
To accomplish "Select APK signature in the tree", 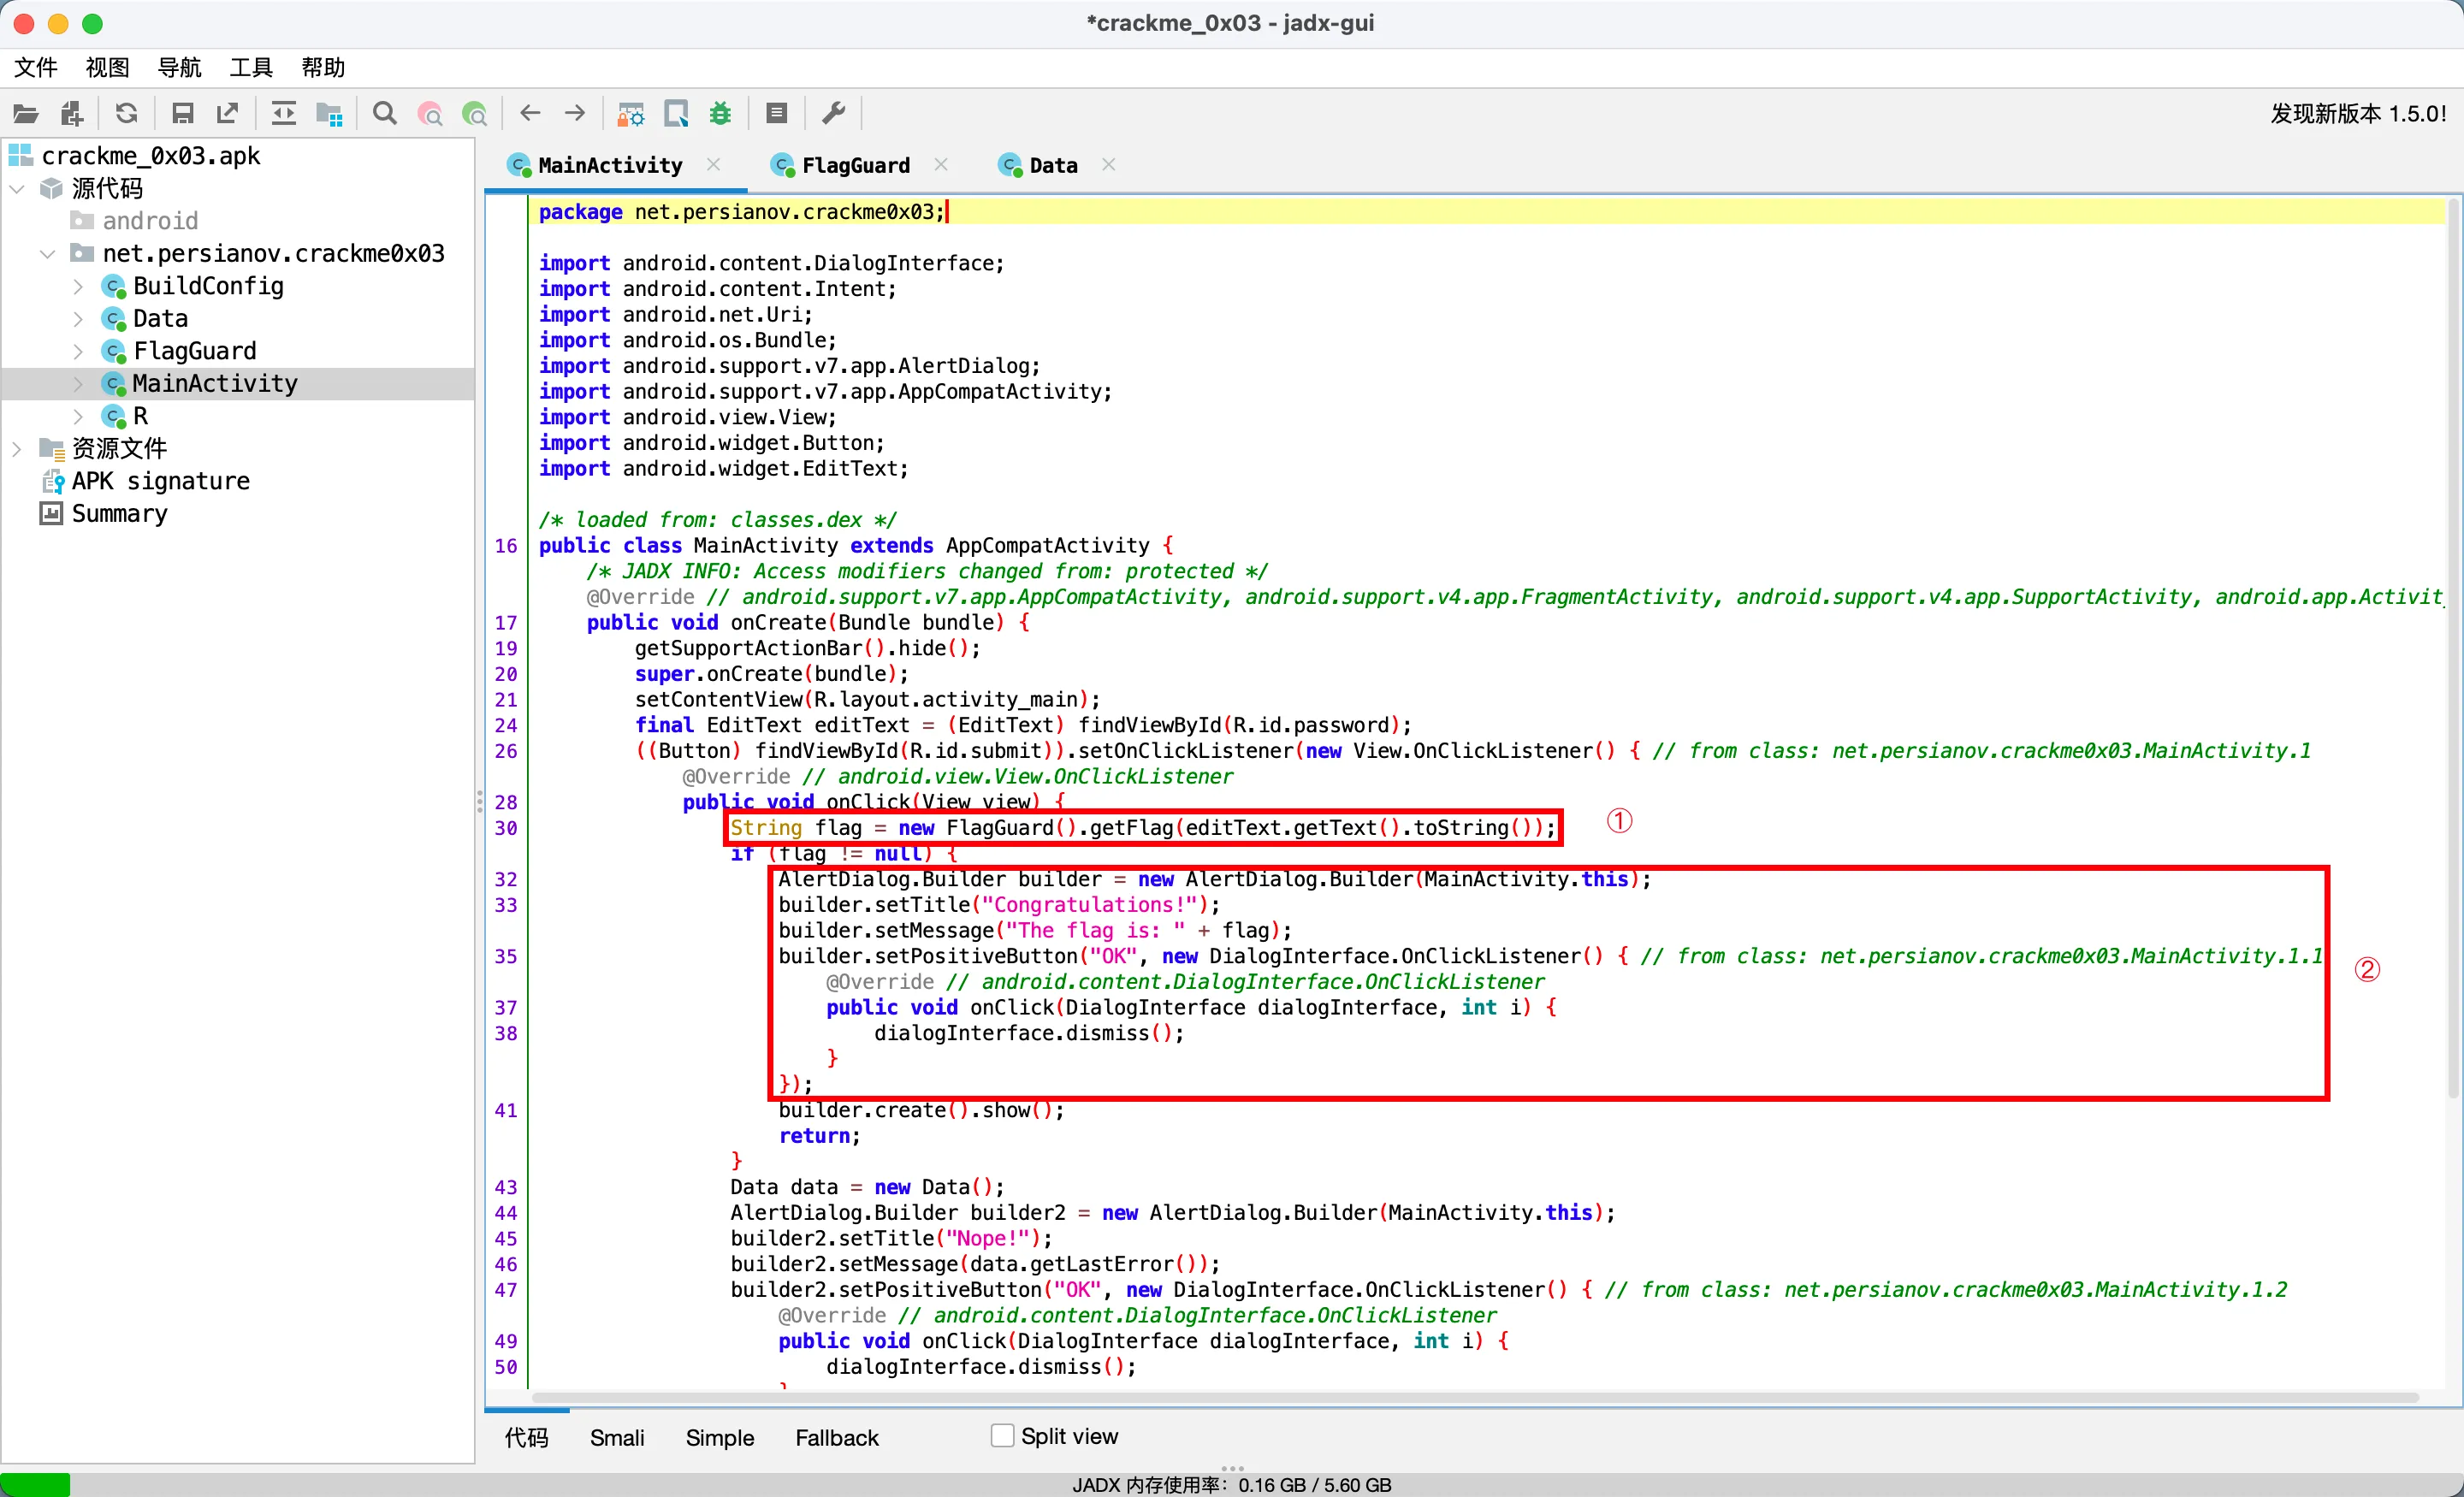I will tap(160, 481).
